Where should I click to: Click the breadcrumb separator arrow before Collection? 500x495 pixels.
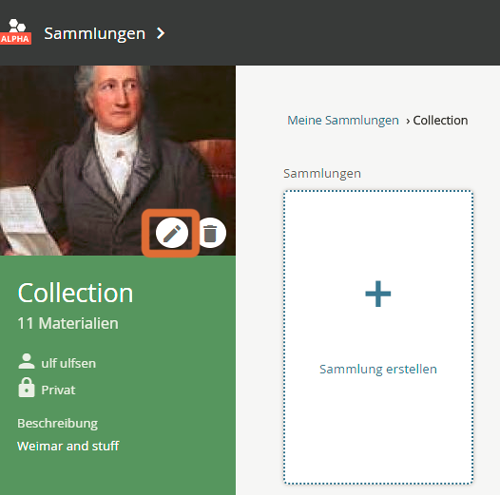coord(408,121)
